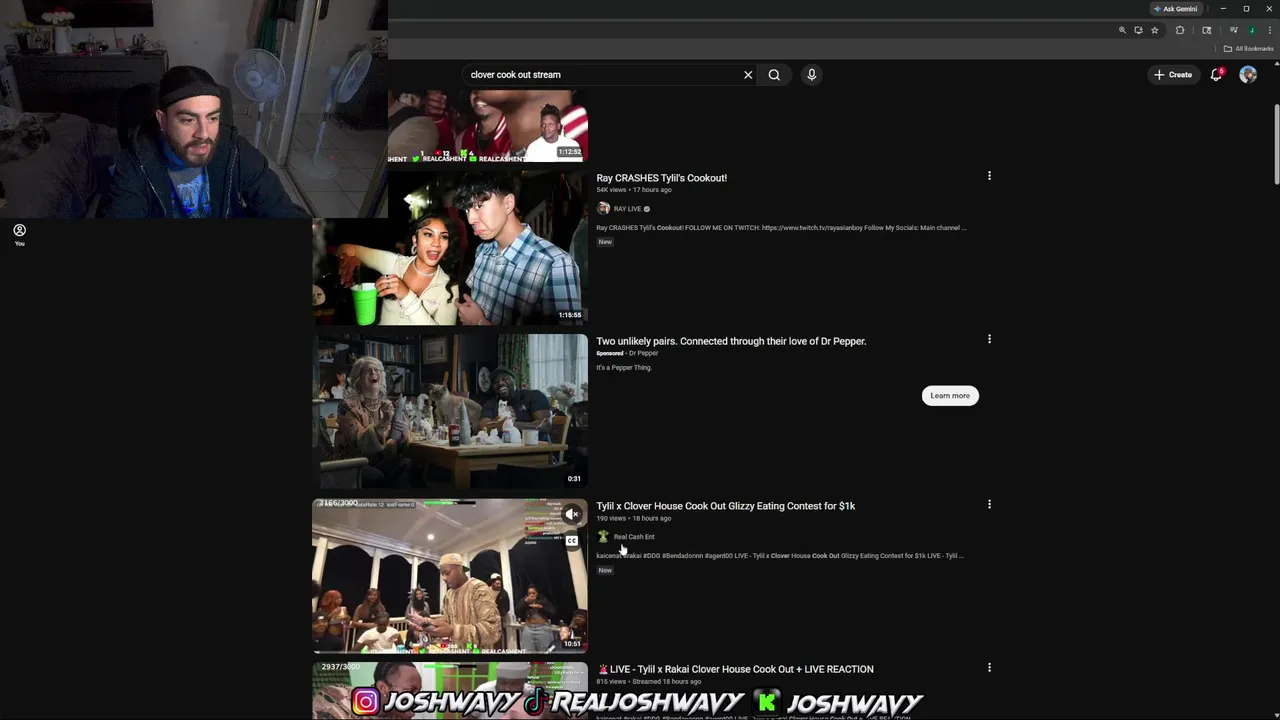Screen dimensions: 1280x720
Task: Open the browser zoom magnifier icon
Action: (x=1122, y=30)
